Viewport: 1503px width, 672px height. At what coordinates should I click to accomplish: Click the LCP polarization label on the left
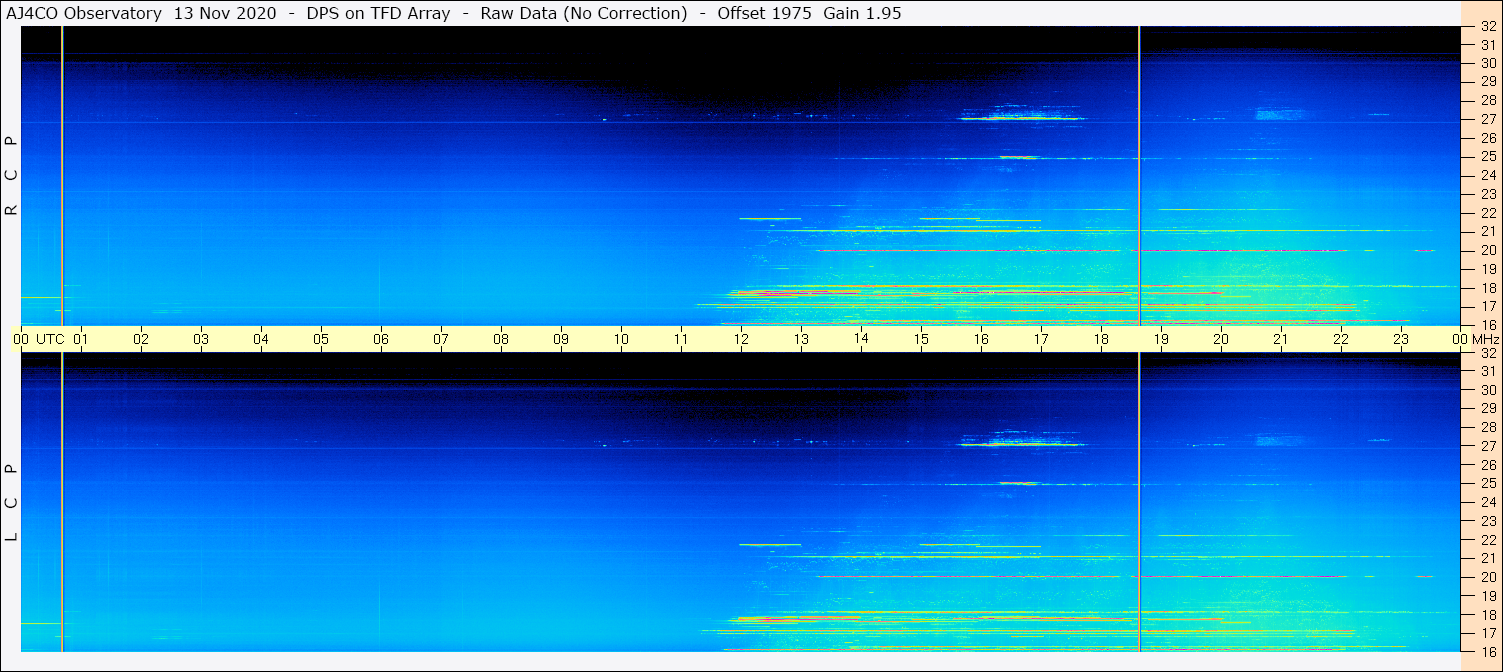coord(11,502)
